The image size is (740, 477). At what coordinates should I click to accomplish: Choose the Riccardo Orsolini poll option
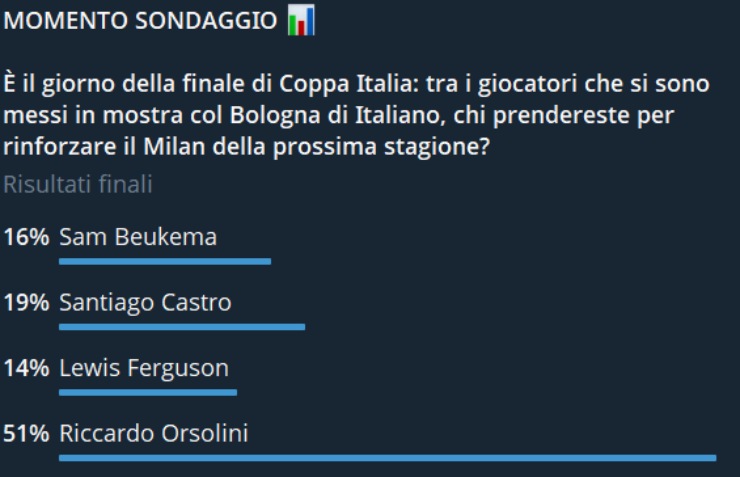click(x=154, y=433)
